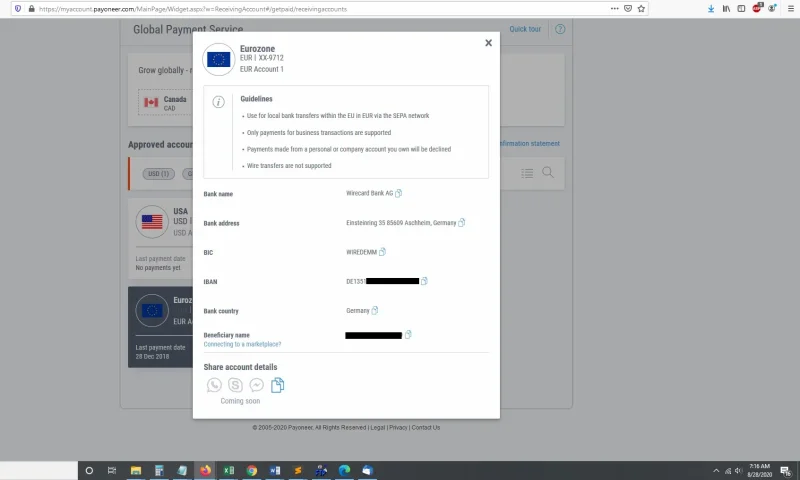
Task: Bookmark this page with the star icon
Action: coord(641,9)
